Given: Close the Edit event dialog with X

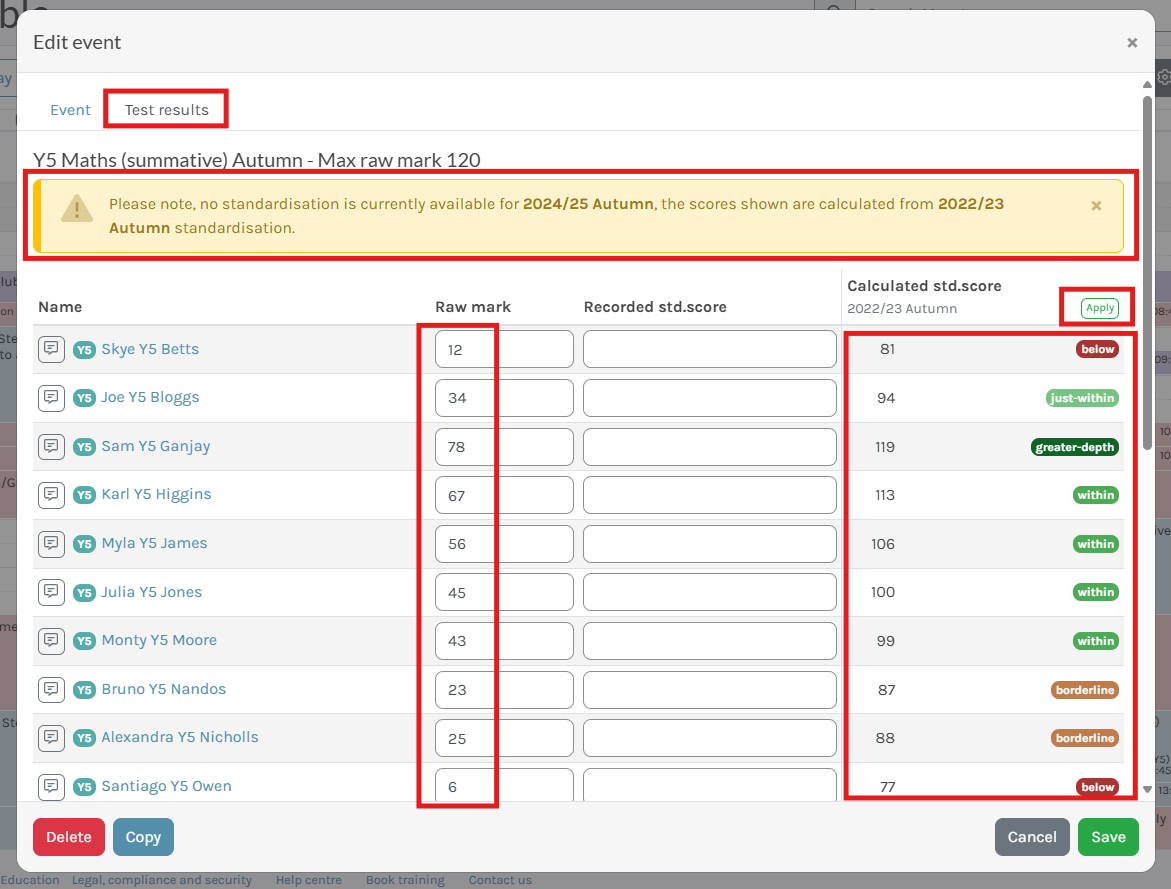Looking at the screenshot, I should tap(1132, 43).
